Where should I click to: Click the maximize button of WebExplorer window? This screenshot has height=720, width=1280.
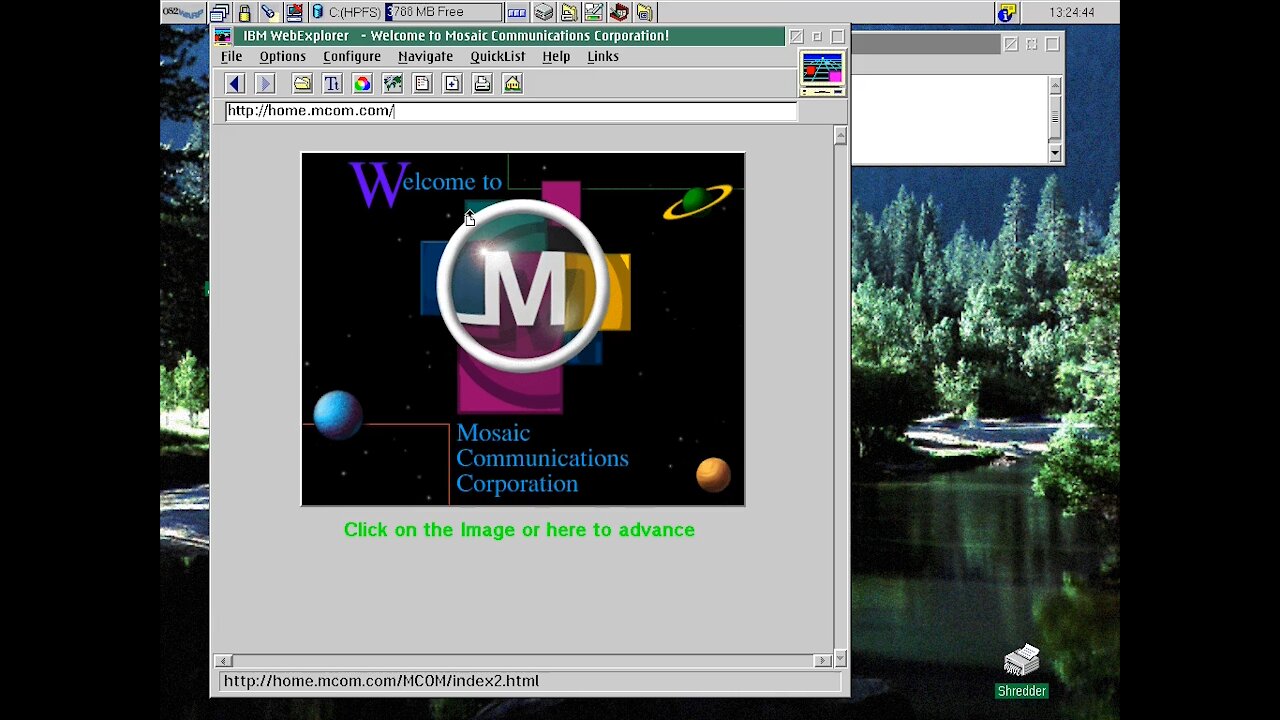pos(838,36)
